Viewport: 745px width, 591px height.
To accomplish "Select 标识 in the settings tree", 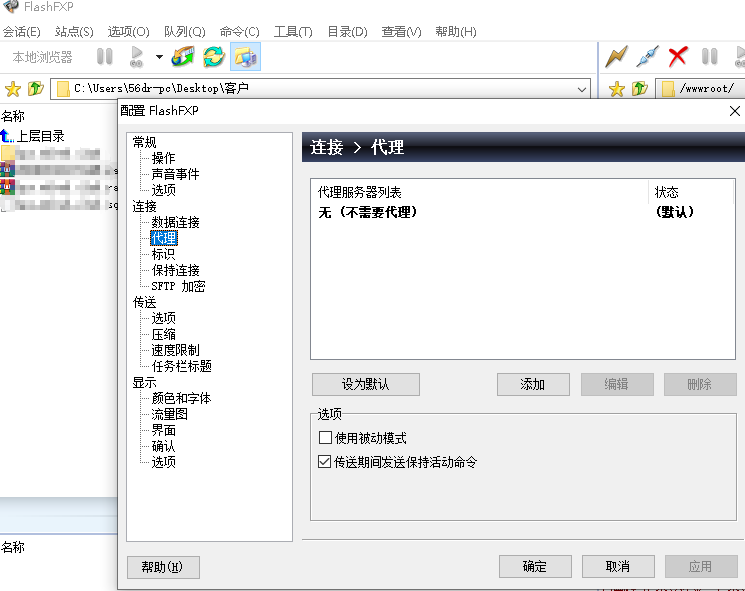I will [x=163, y=254].
